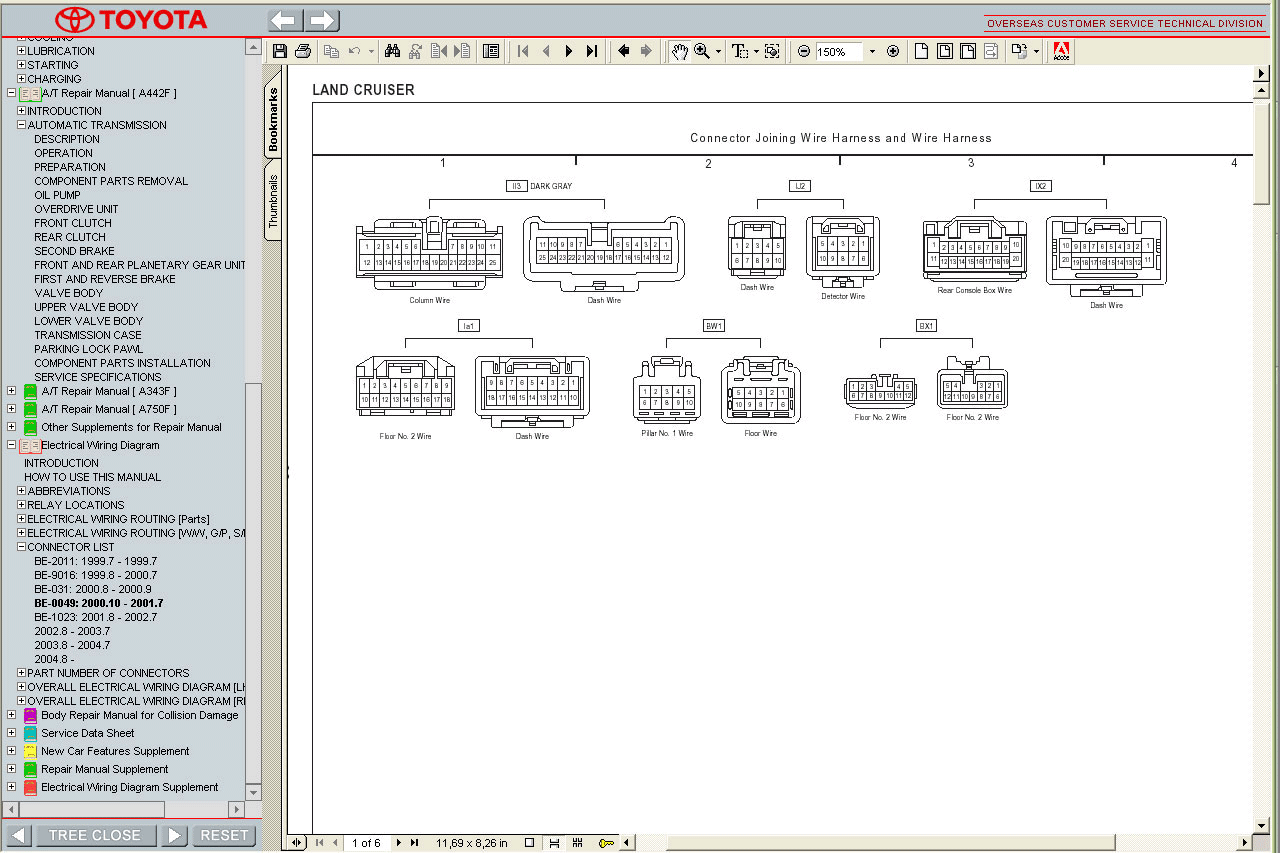Image resolution: width=1280 pixels, height=853 pixels.
Task: Click the Reflow page icon
Action: tap(991, 51)
